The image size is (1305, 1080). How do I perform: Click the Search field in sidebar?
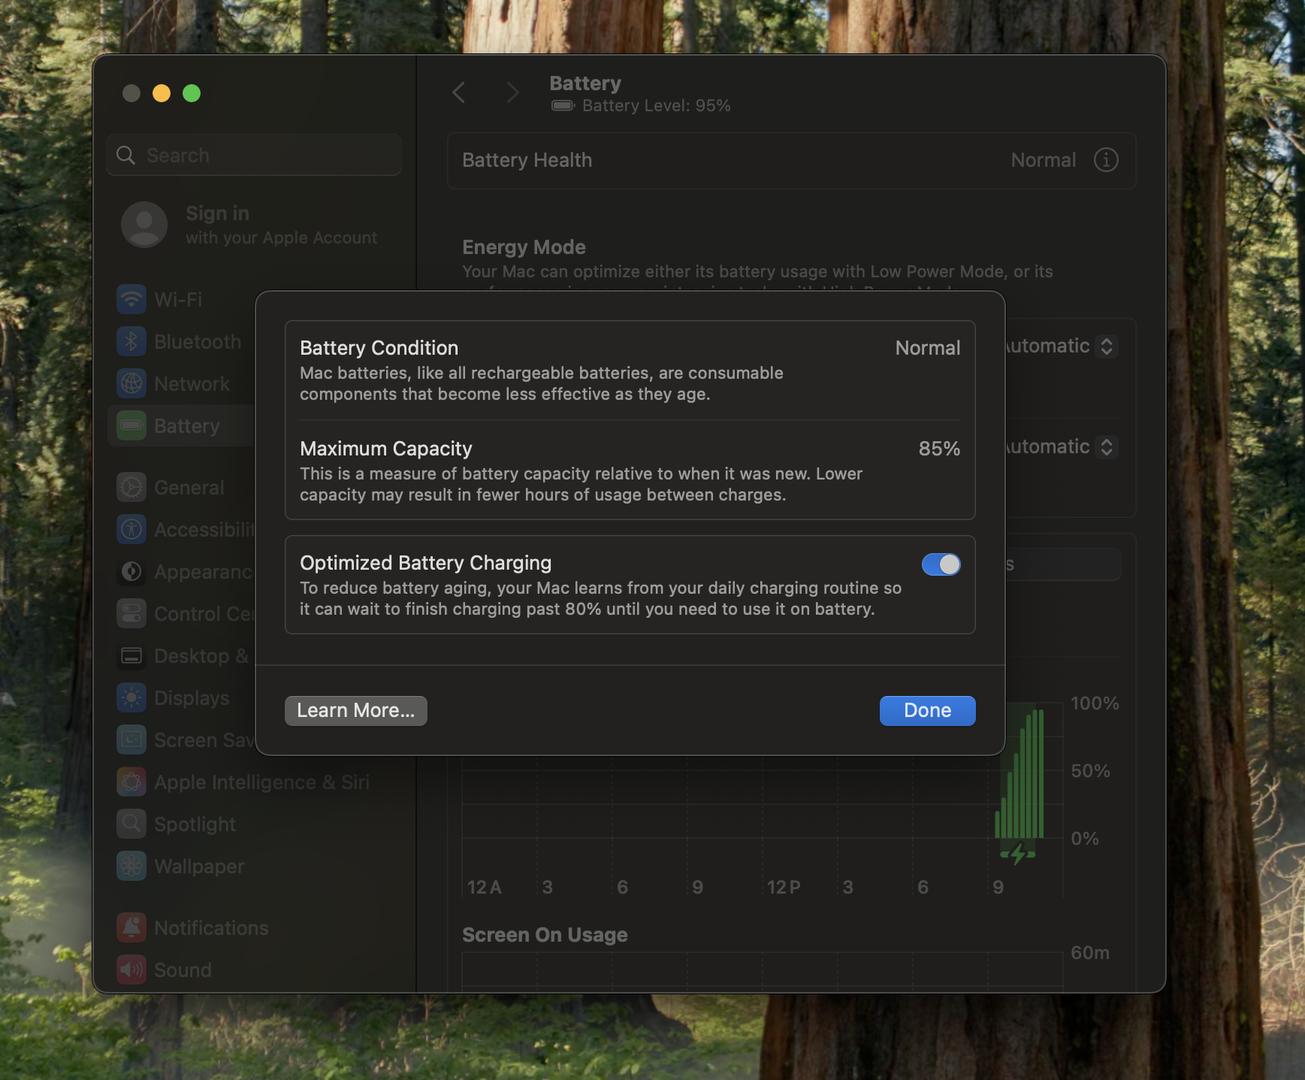click(255, 155)
